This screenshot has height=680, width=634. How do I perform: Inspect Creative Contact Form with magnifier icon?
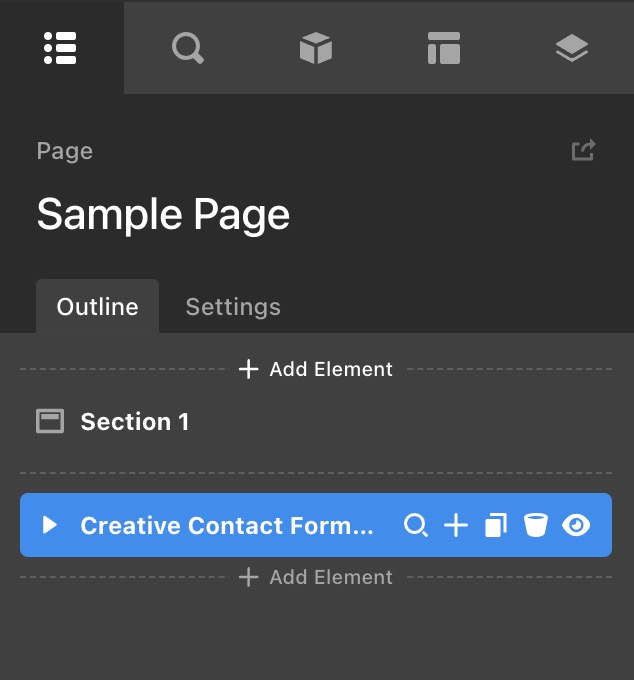pyautogui.click(x=416, y=525)
